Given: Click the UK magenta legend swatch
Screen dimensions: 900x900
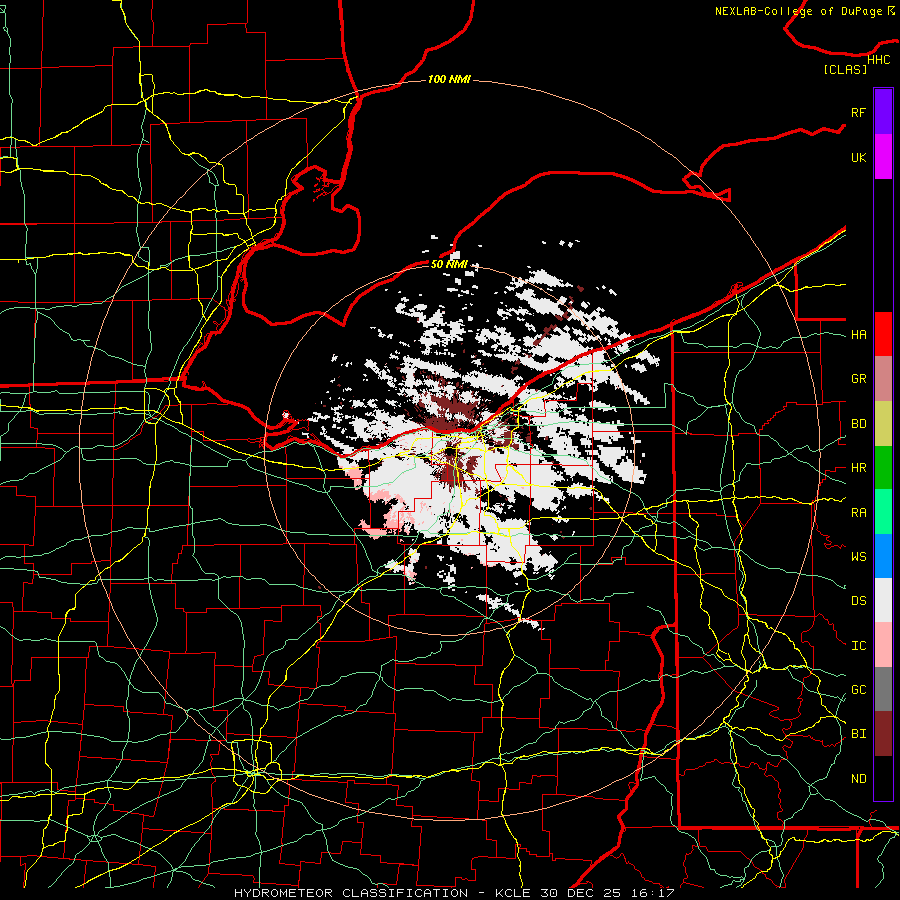Looking at the screenshot, I should pyautogui.click(x=883, y=157).
